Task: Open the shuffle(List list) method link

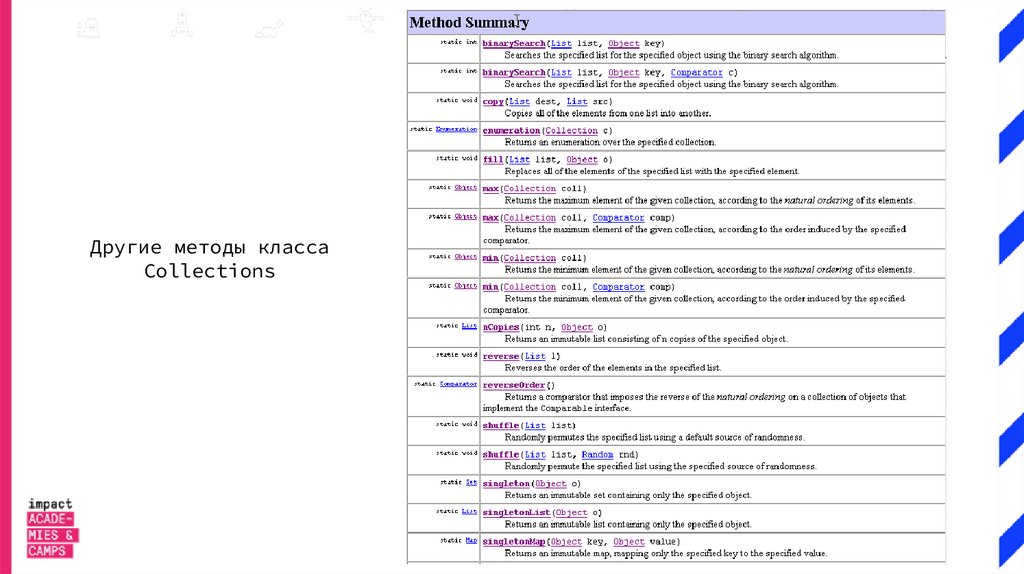Action: tap(501, 426)
